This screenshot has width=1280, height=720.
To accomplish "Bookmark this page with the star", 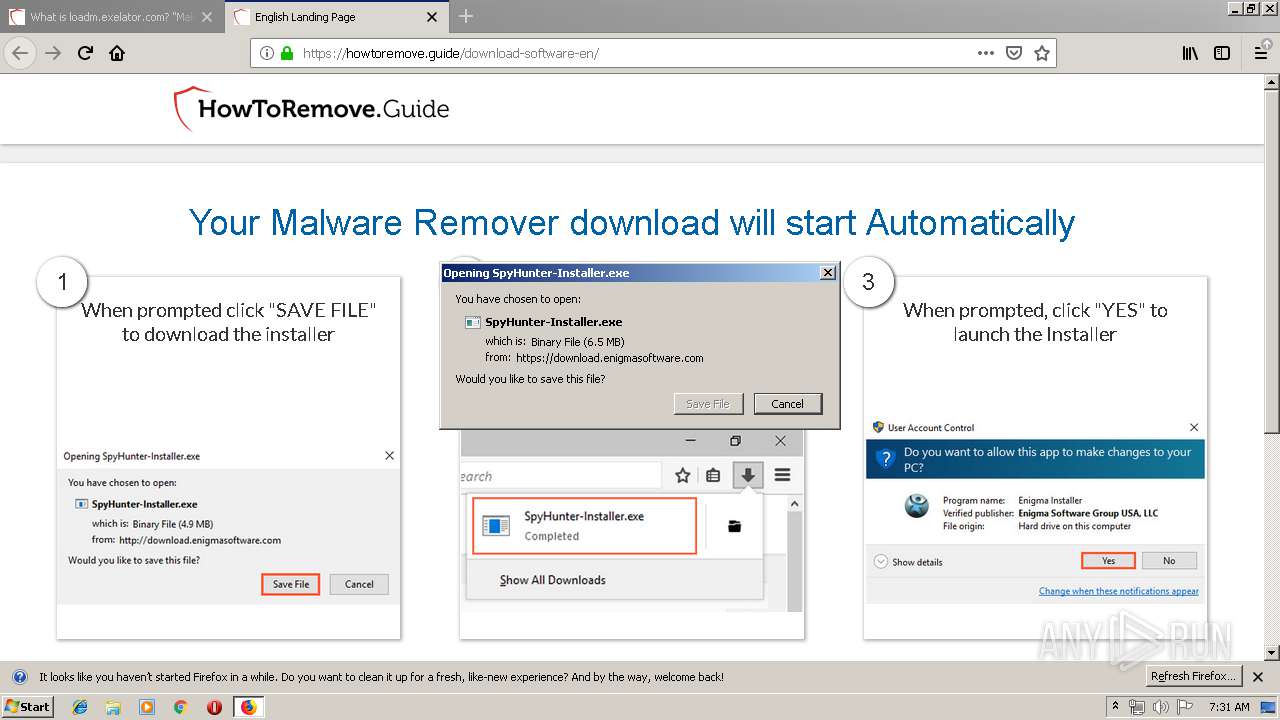I will tap(1042, 53).
